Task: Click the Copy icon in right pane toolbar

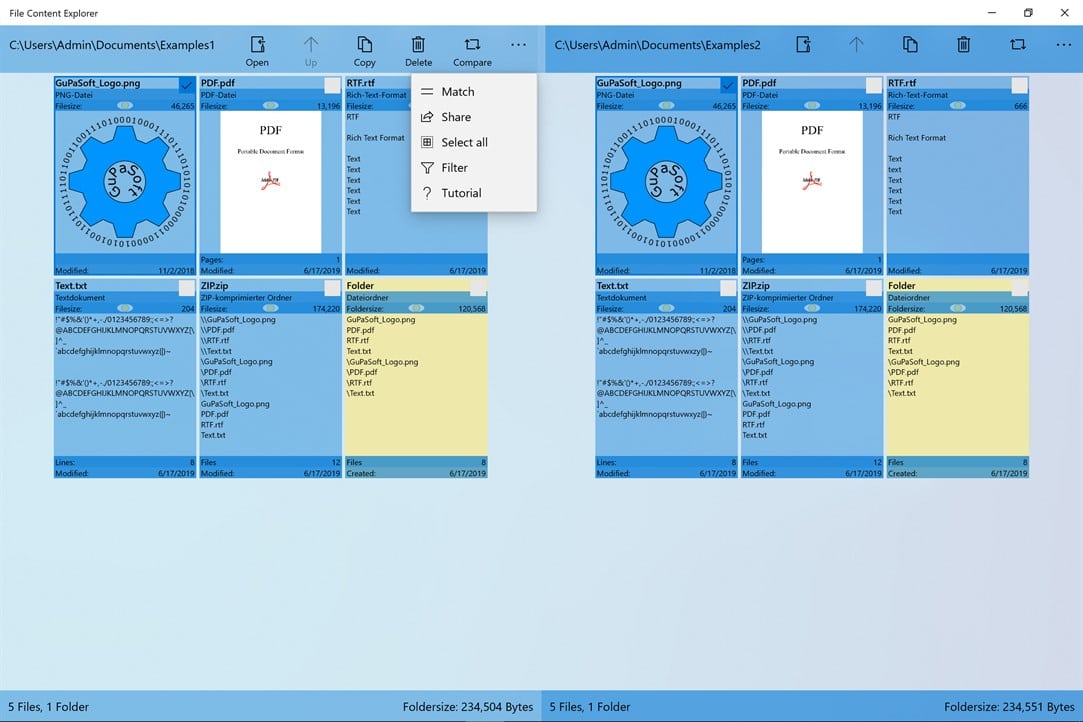Action: tap(910, 45)
